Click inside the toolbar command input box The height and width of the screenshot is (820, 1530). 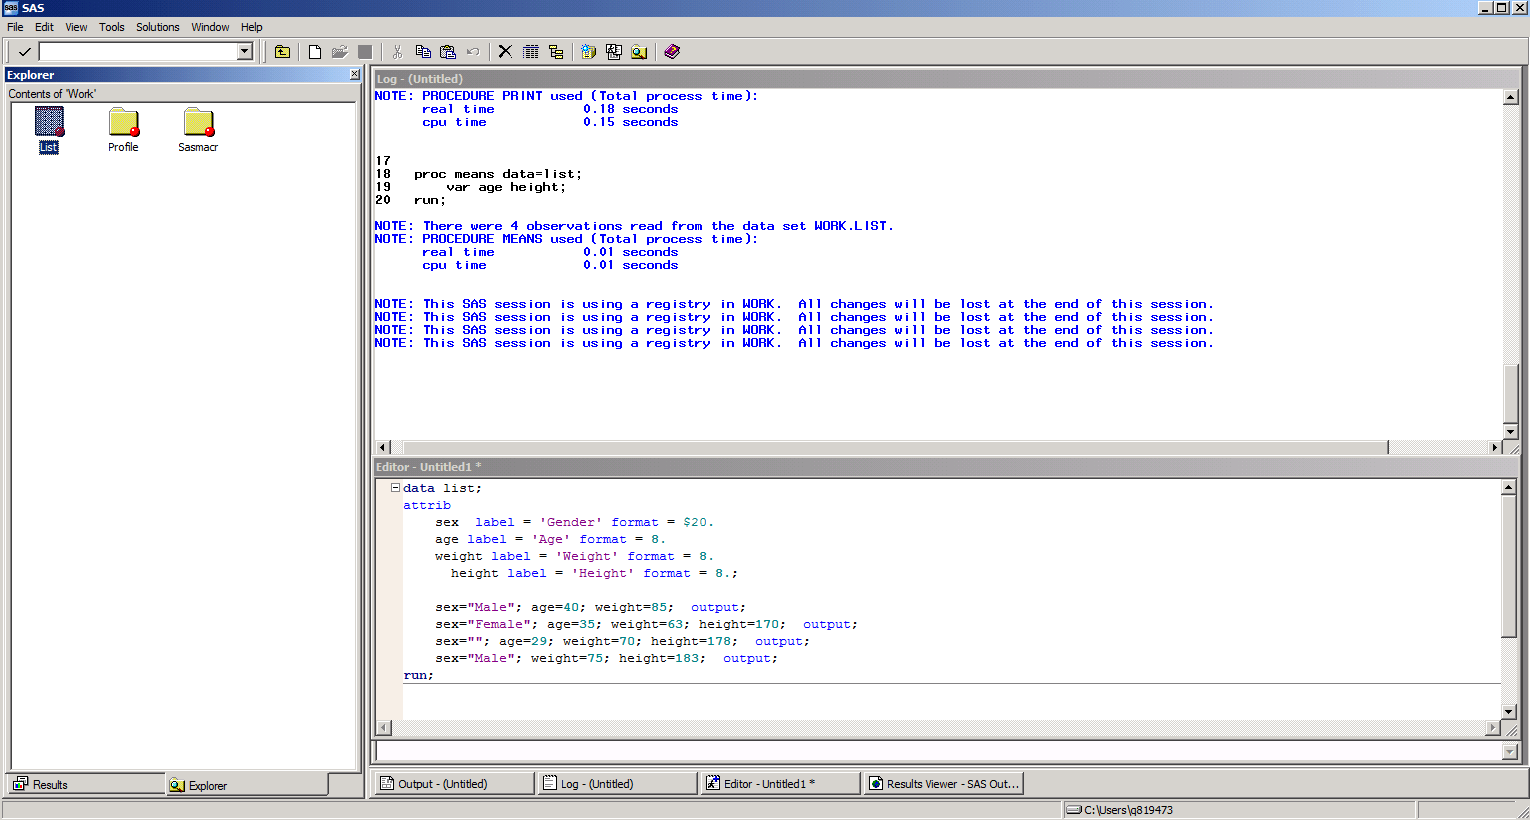point(138,52)
